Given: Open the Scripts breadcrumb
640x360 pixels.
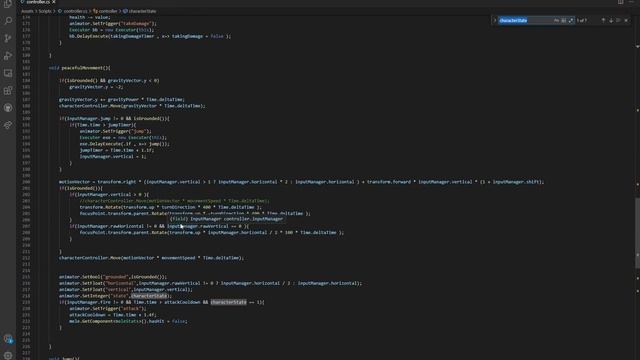Looking at the screenshot, I should click(x=45, y=11).
